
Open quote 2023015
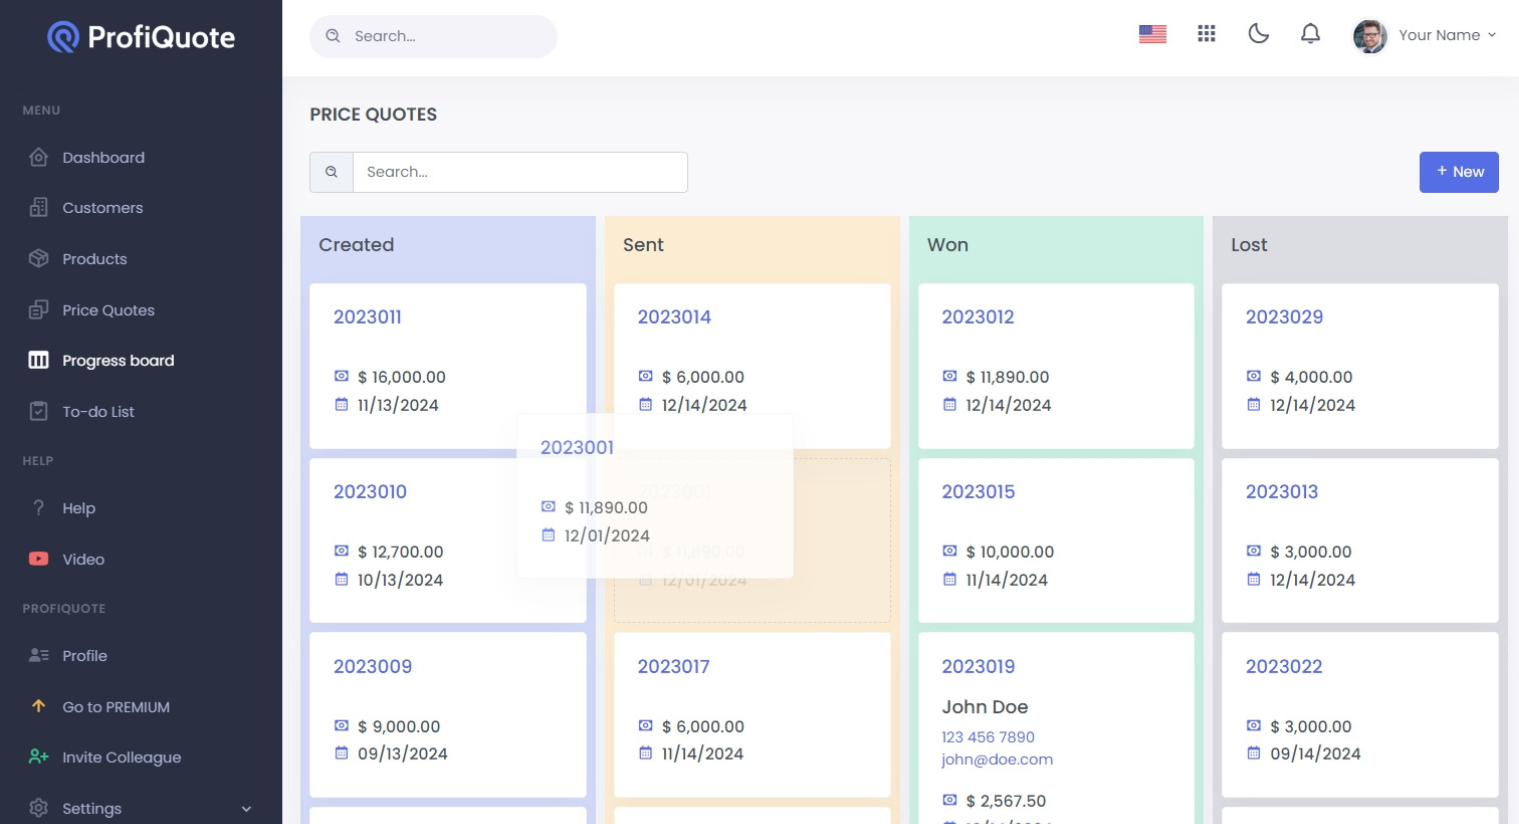coord(978,492)
